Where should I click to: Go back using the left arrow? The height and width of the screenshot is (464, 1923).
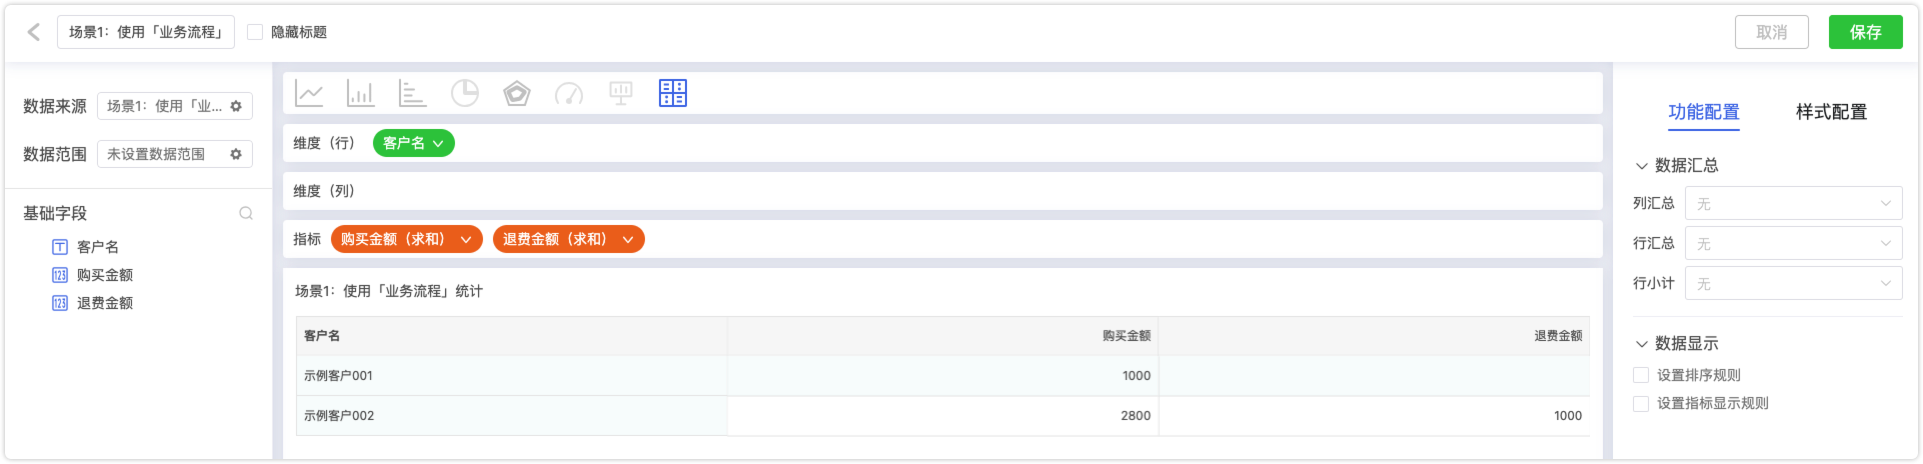click(34, 32)
